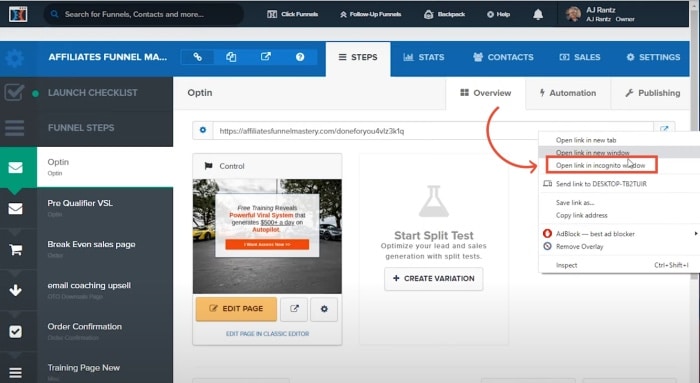The height and width of the screenshot is (383, 700).
Task: Click EDIT PAGE IN CLASSIC EDITOR link
Action: 267,333
